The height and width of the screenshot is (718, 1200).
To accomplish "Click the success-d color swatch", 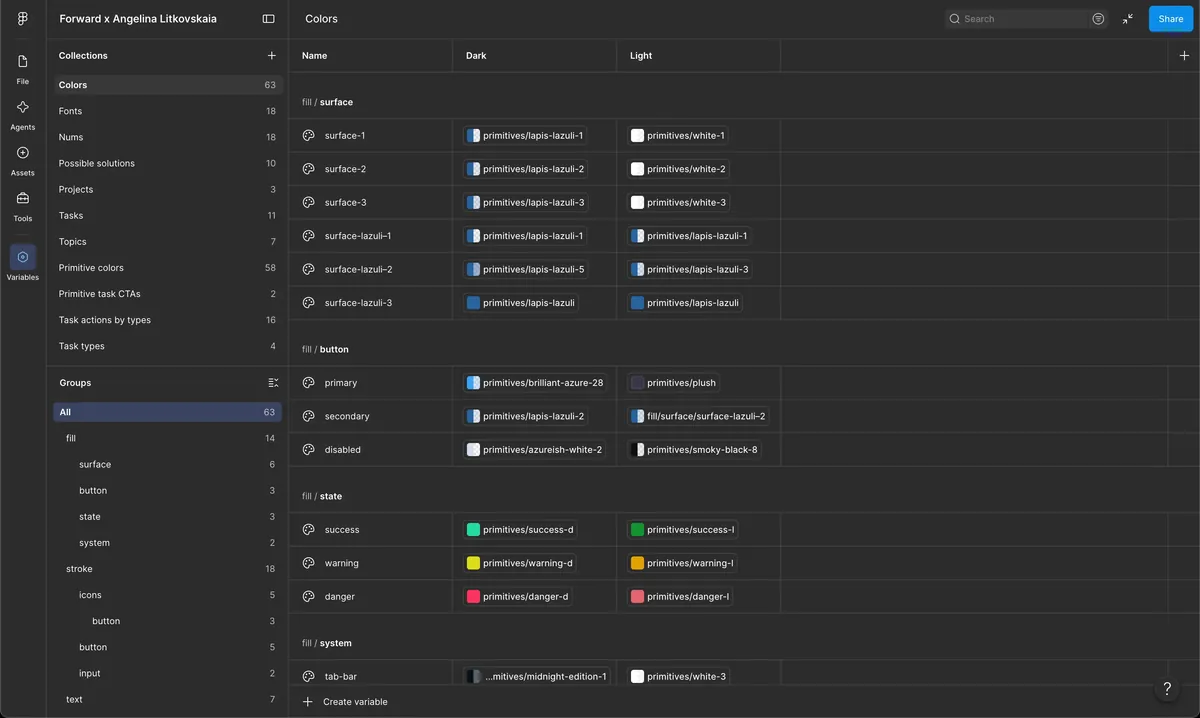I will pyautogui.click(x=473, y=530).
